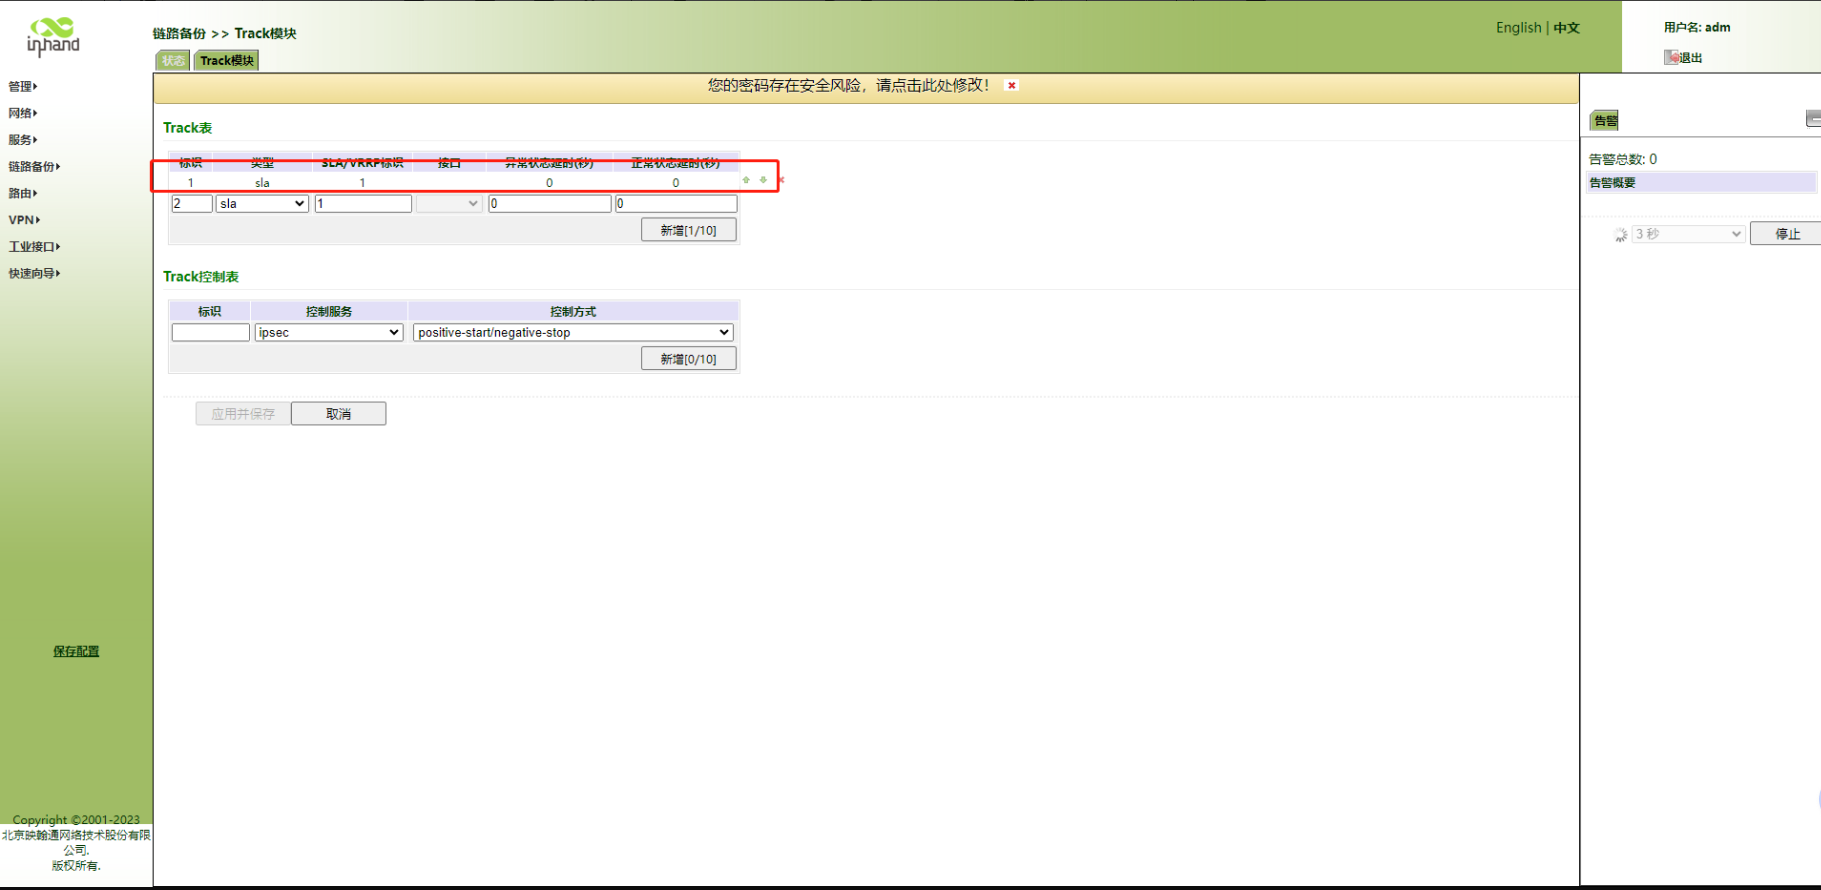Switch to the 状态 tab
Screen dimensions: 1821x890
pos(173,61)
